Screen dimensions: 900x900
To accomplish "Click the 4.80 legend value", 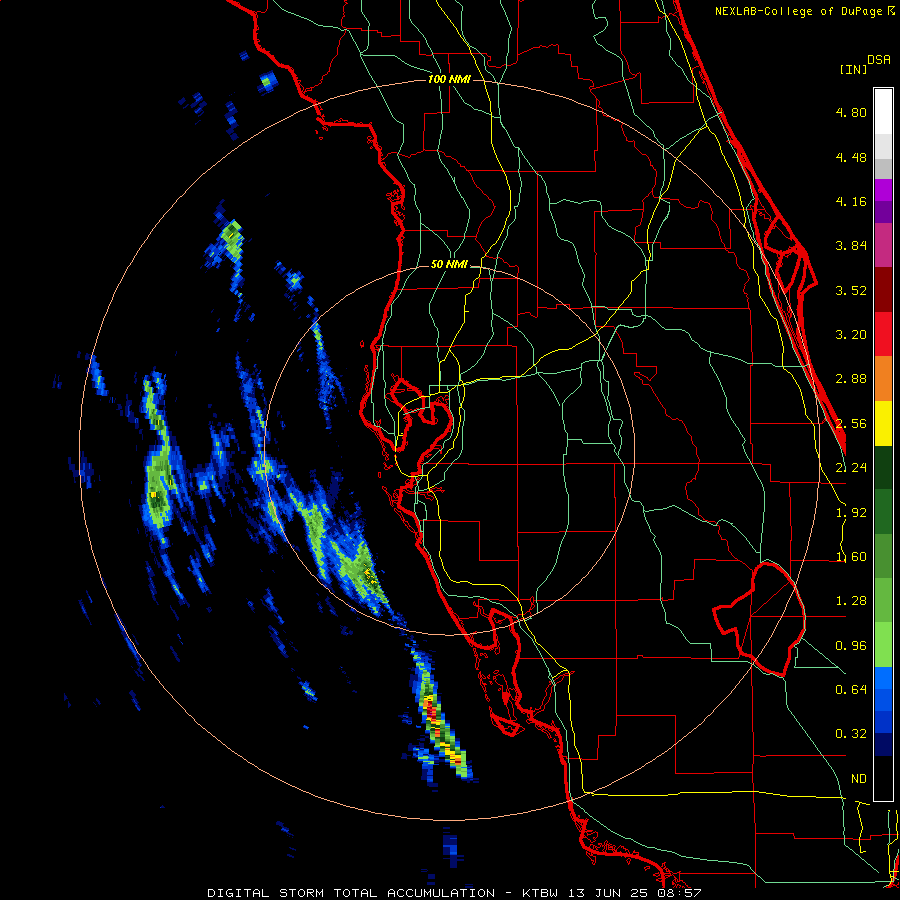I will point(851,112).
